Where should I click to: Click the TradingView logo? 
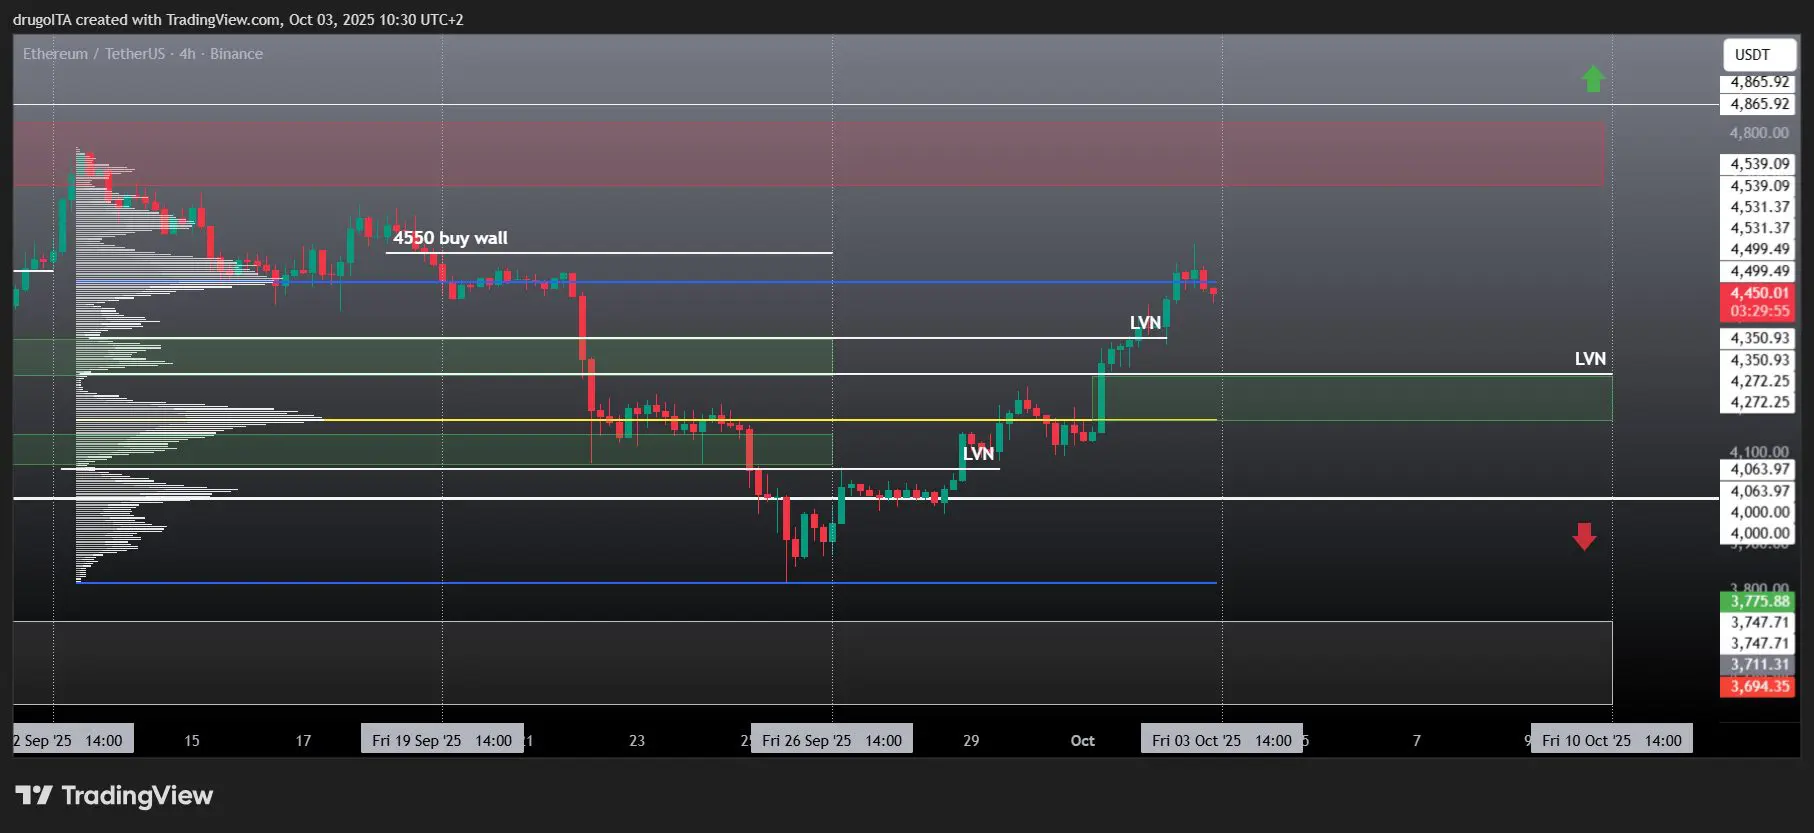point(114,795)
